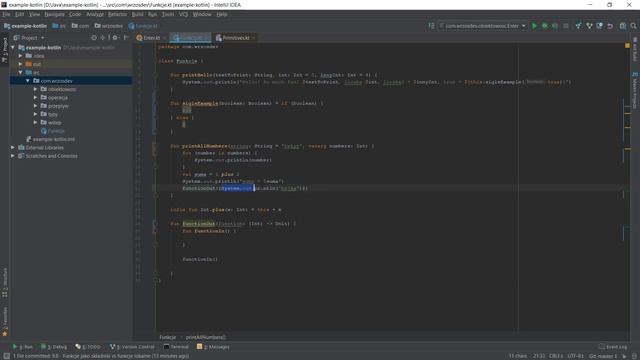Open Version Control tool window at bottom
This screenshot has width=640, height=360.
coord(132,347)
